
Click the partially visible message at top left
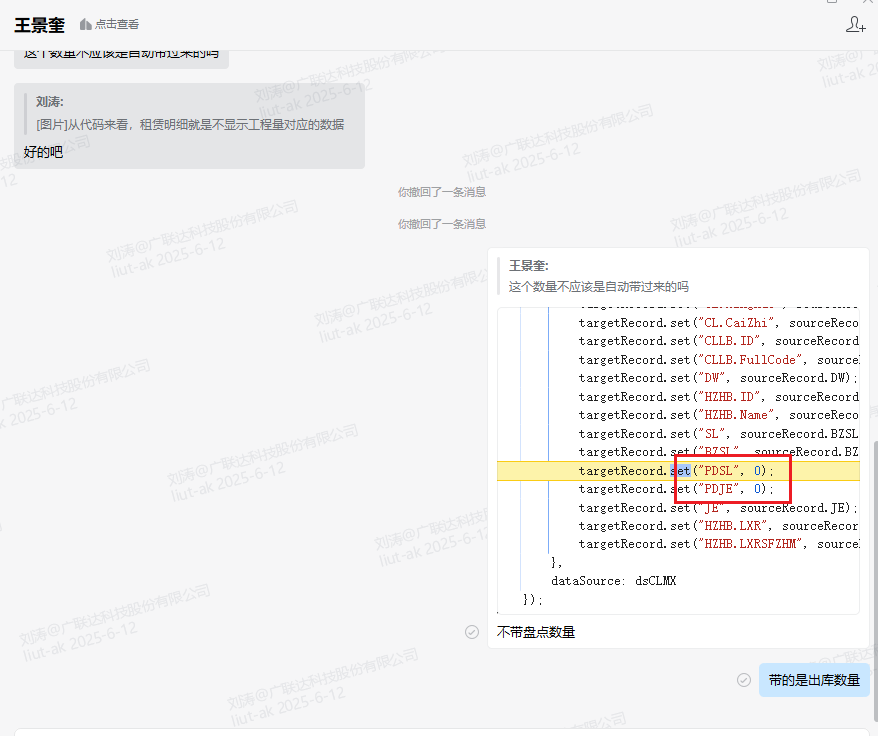coord(121,55)
